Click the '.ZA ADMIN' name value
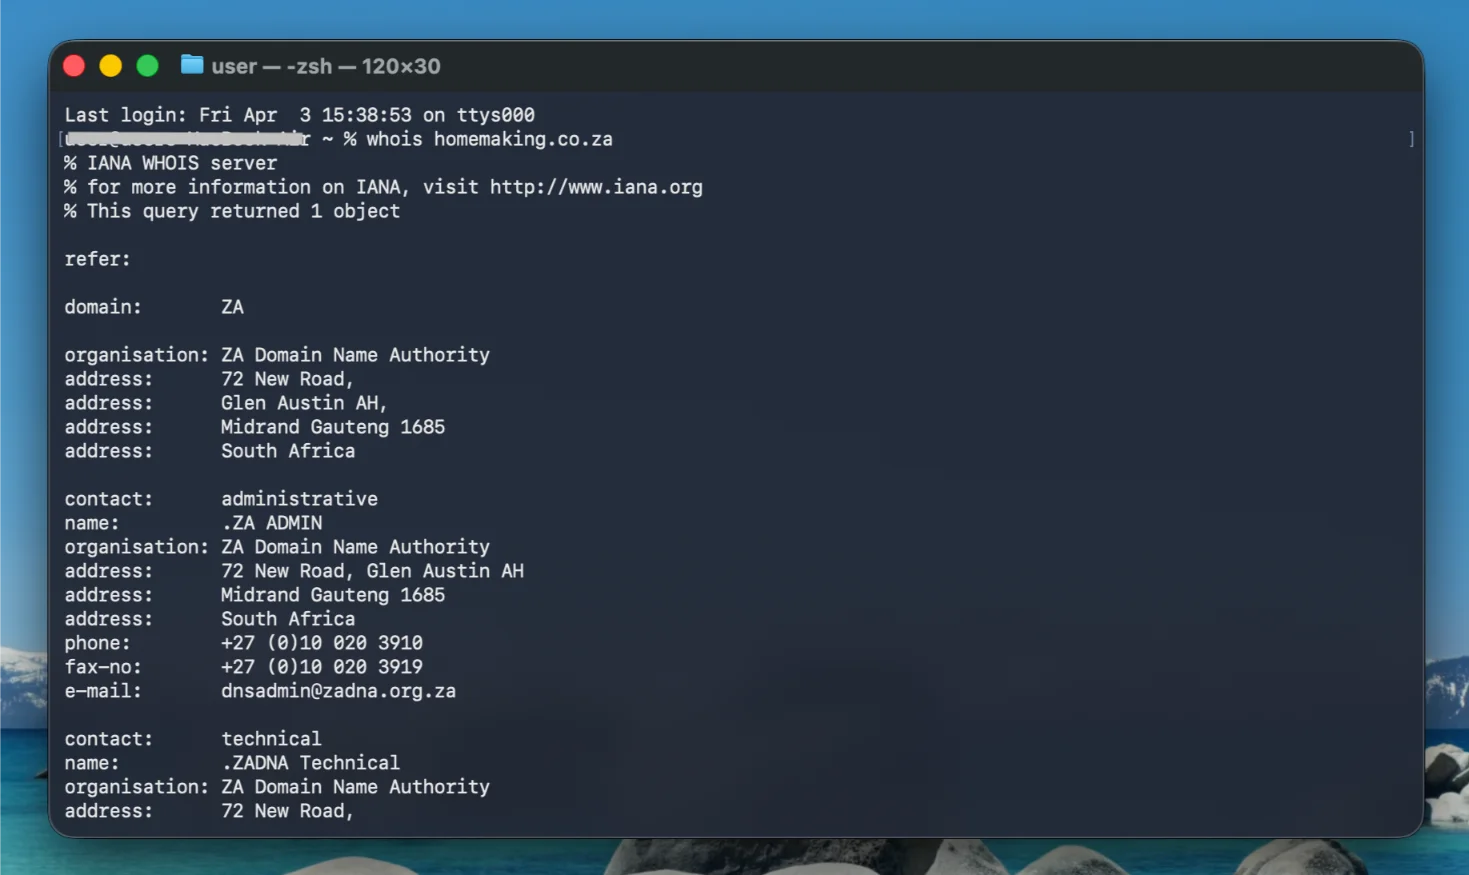 coord(271,523)
